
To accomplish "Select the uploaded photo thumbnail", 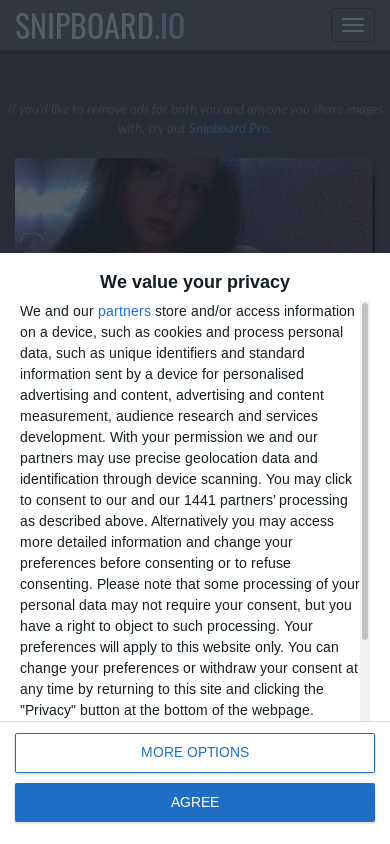I will 194,205.
